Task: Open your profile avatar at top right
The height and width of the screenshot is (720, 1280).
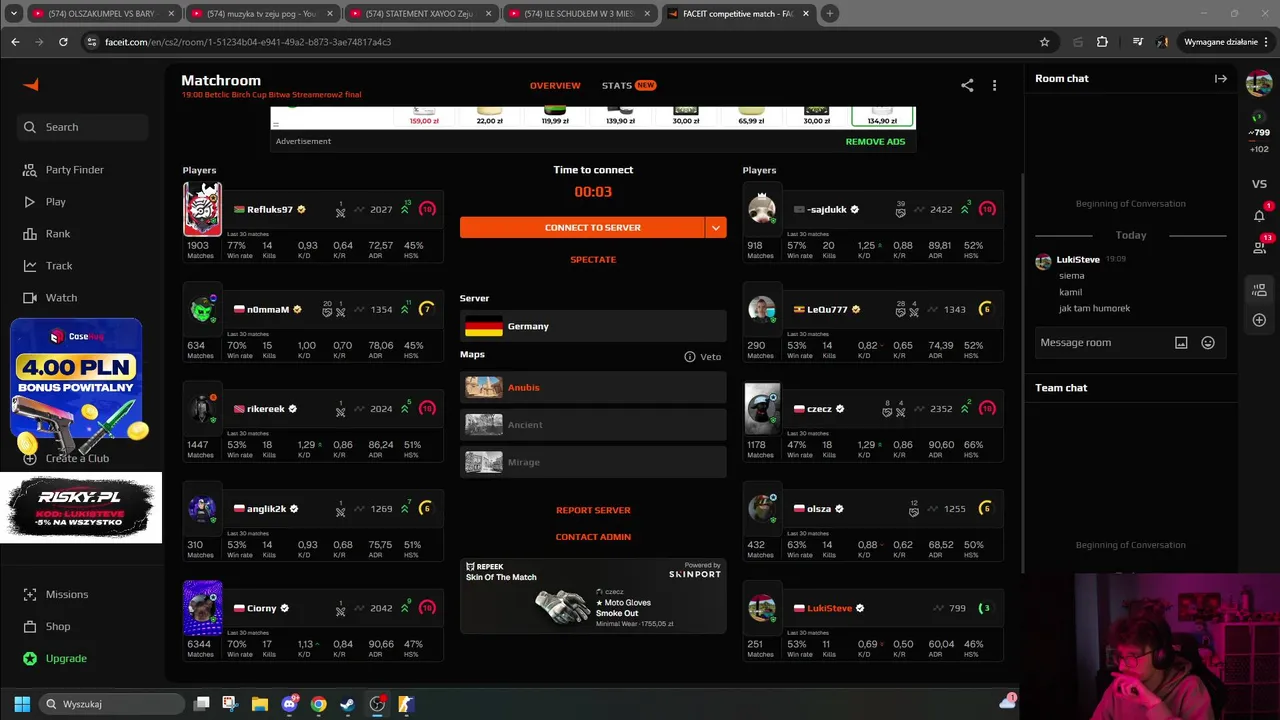Action: (1258, 83)
